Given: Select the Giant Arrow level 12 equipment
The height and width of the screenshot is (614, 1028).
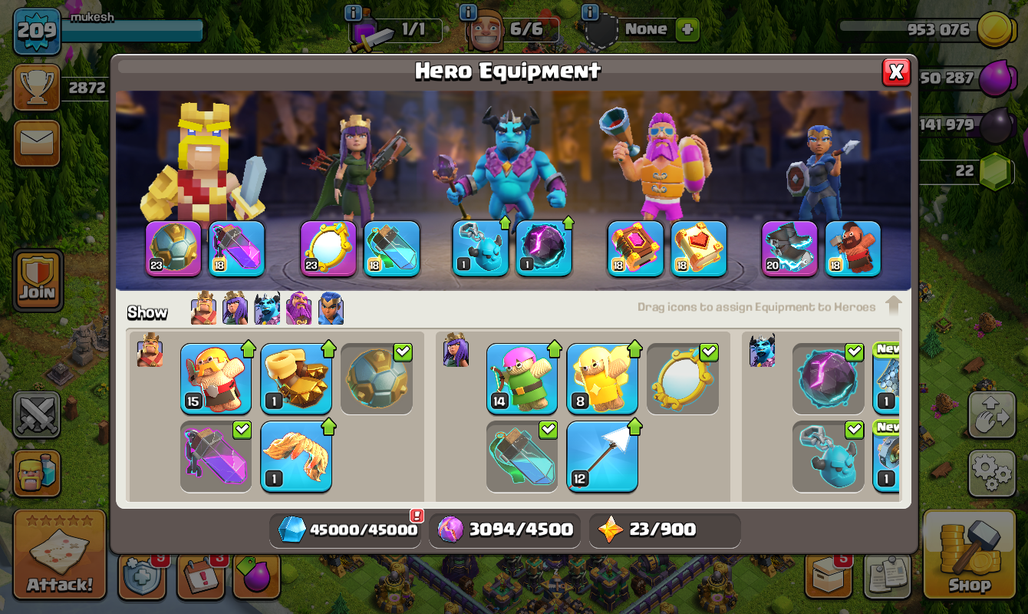Looking at the screenshot, I should pyautogui.click(x=602, y=457).
